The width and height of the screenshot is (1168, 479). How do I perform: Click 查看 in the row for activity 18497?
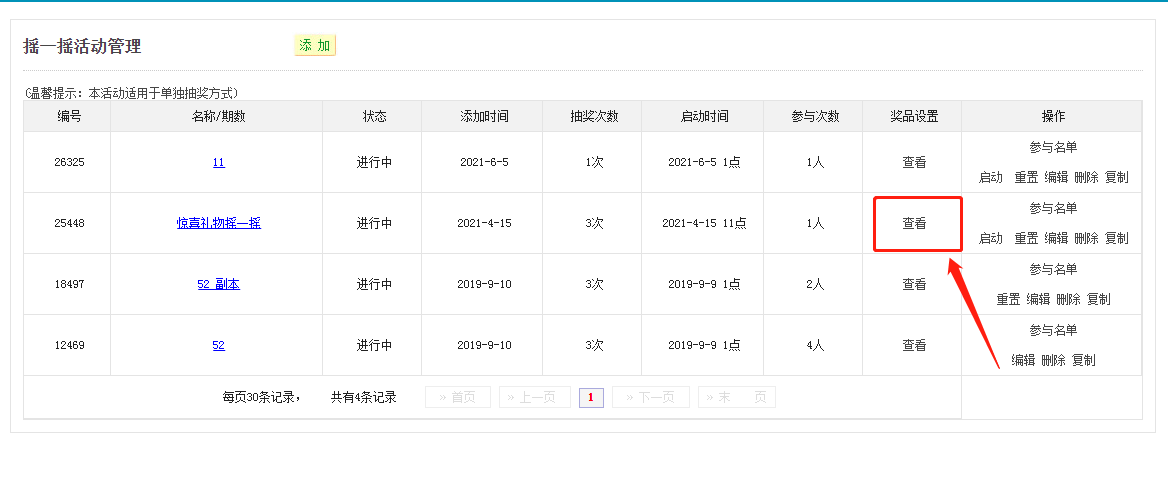(914, 285)
